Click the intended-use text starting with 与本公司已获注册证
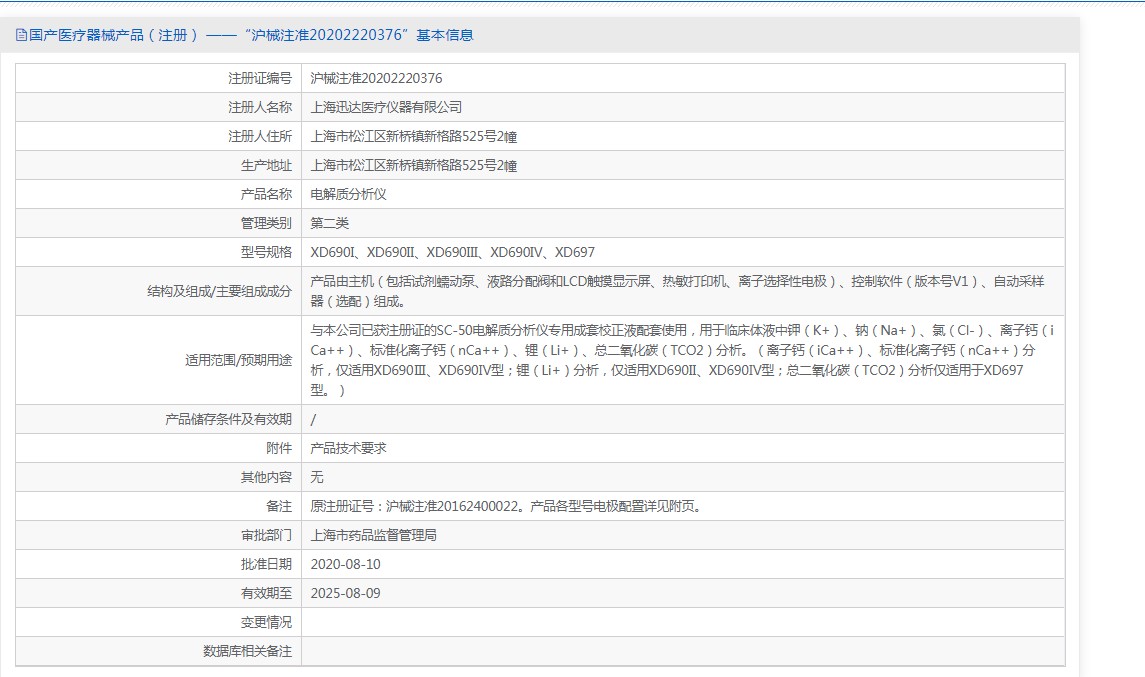The width and height of the screenshot is (1145, 677). point(682,360)
